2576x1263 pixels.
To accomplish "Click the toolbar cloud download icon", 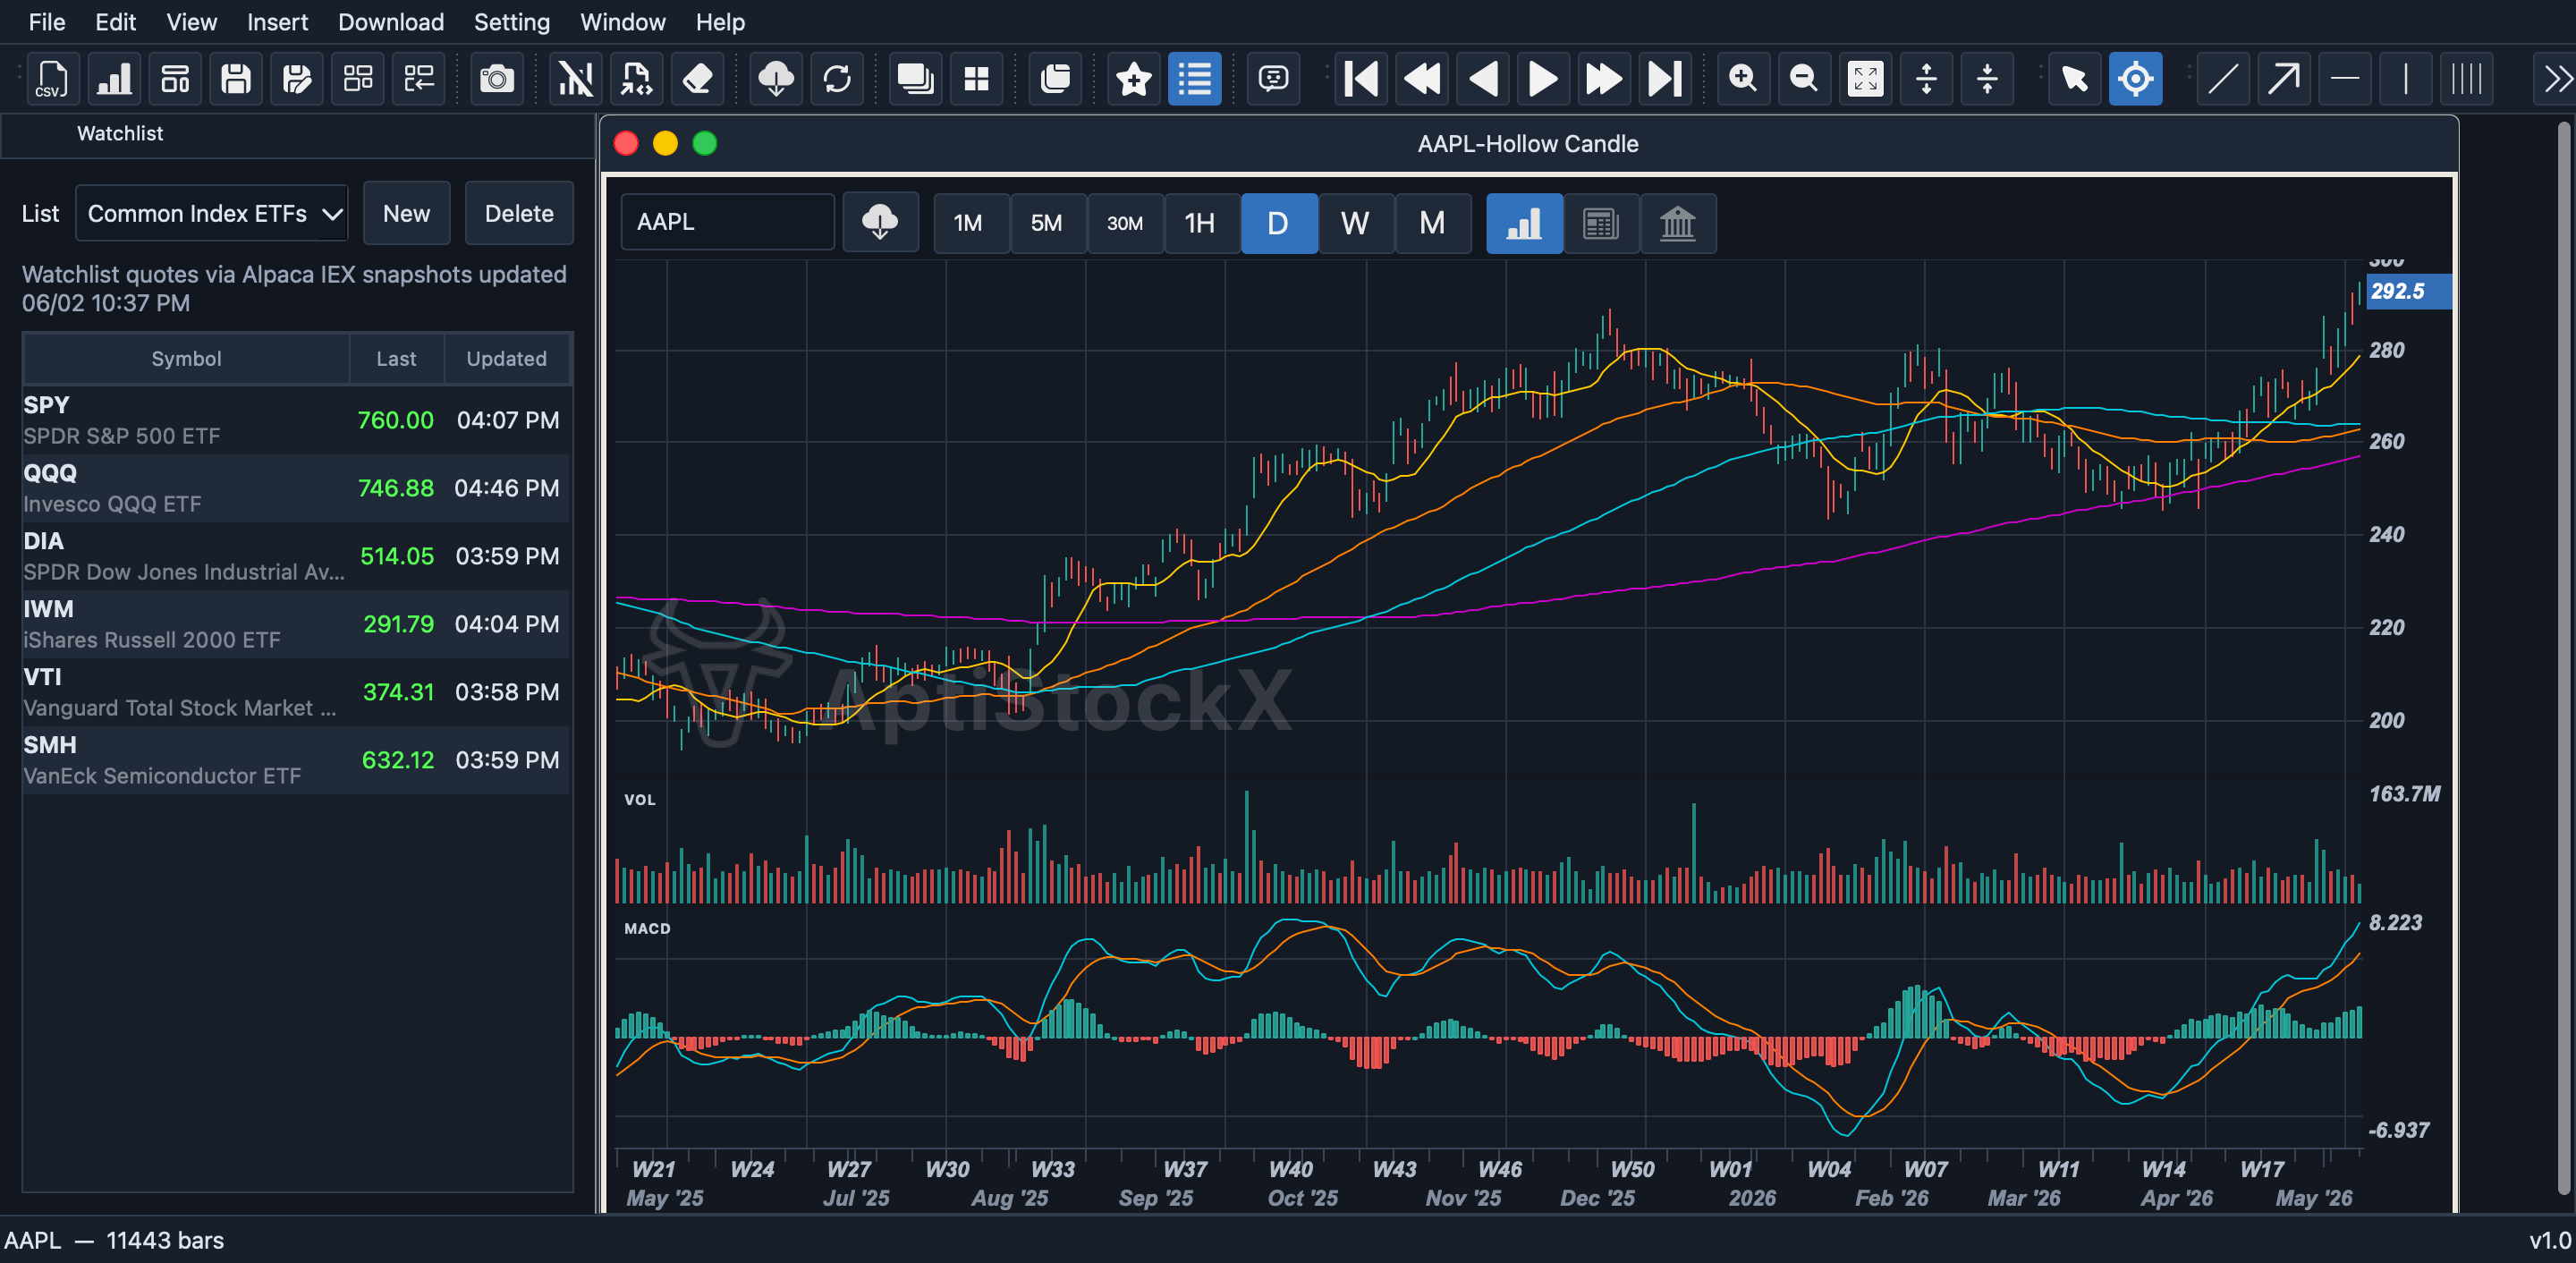I will [776, 78].
